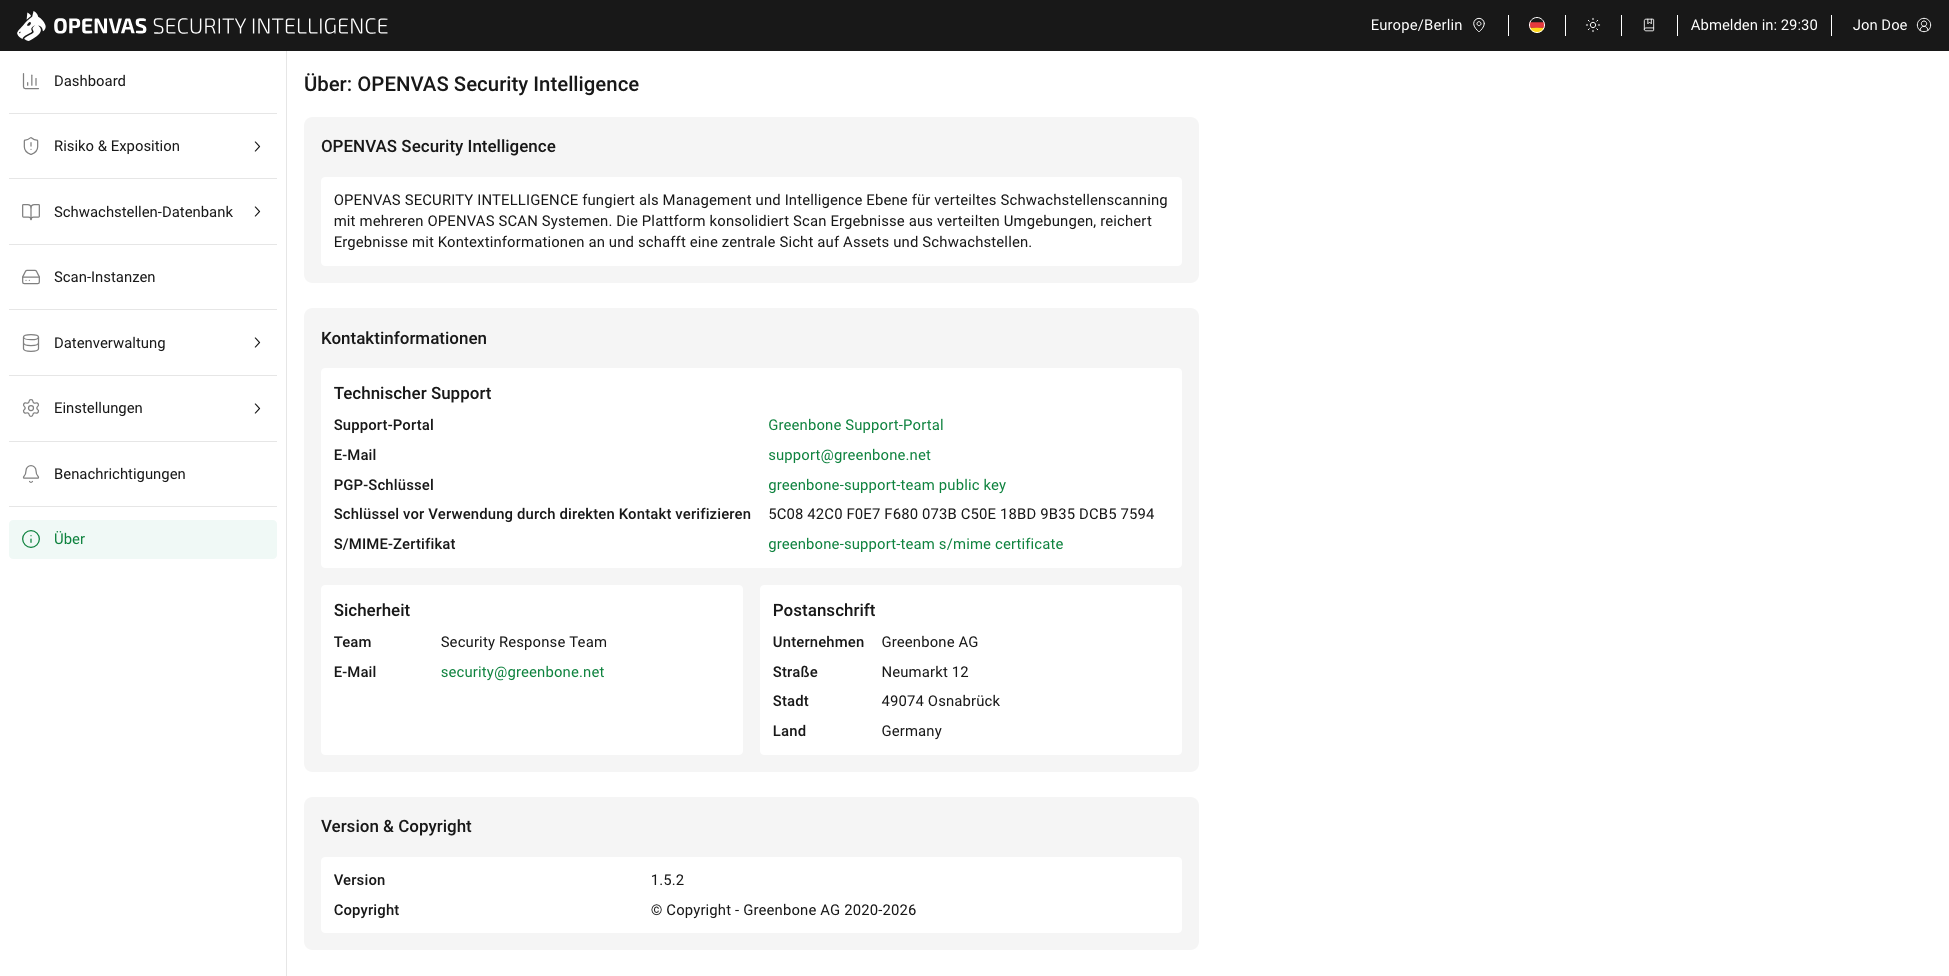Click the Technischer Support heading
This screenshot has width=1949, height=976.
(412, 393)
